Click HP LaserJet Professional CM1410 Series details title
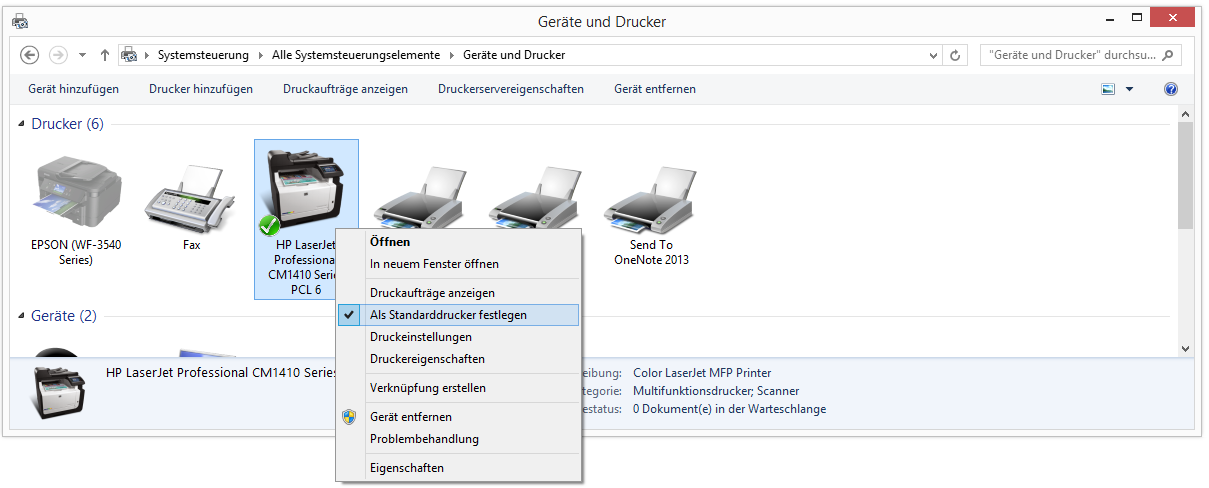 pos(222,373)
